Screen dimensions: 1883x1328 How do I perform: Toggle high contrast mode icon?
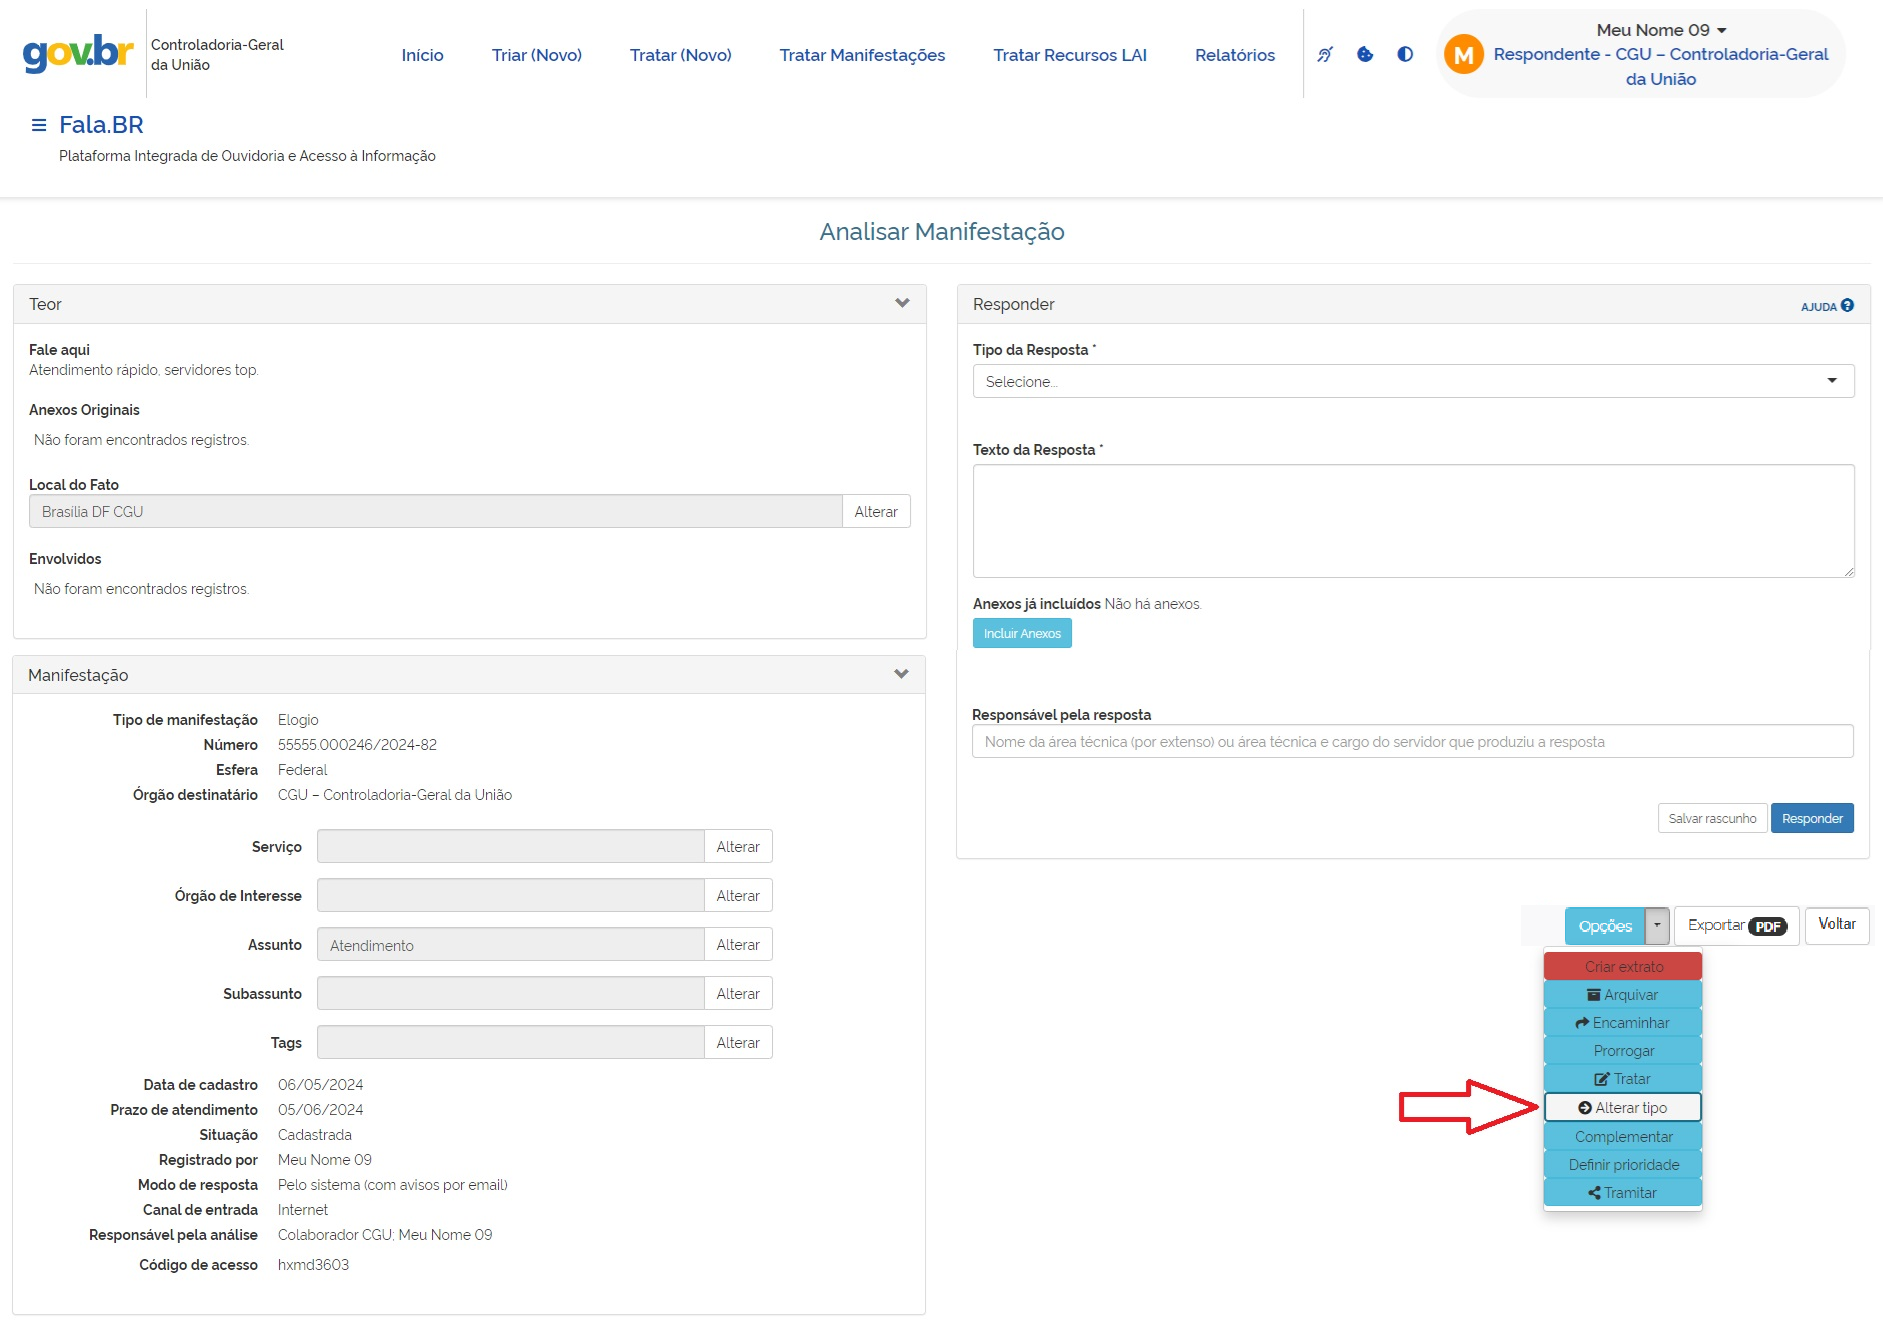pyautogui.click(x=1405, y=55)
